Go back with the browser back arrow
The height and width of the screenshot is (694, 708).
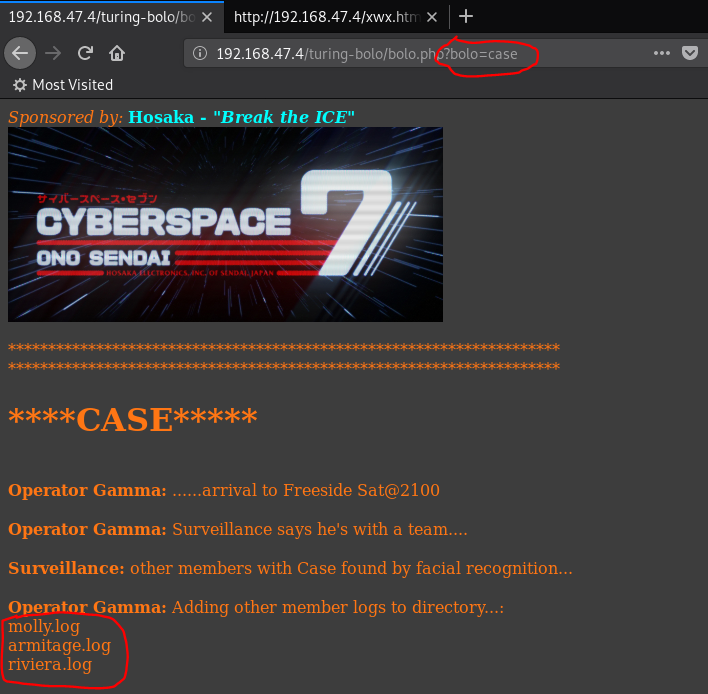click(20, 53)
